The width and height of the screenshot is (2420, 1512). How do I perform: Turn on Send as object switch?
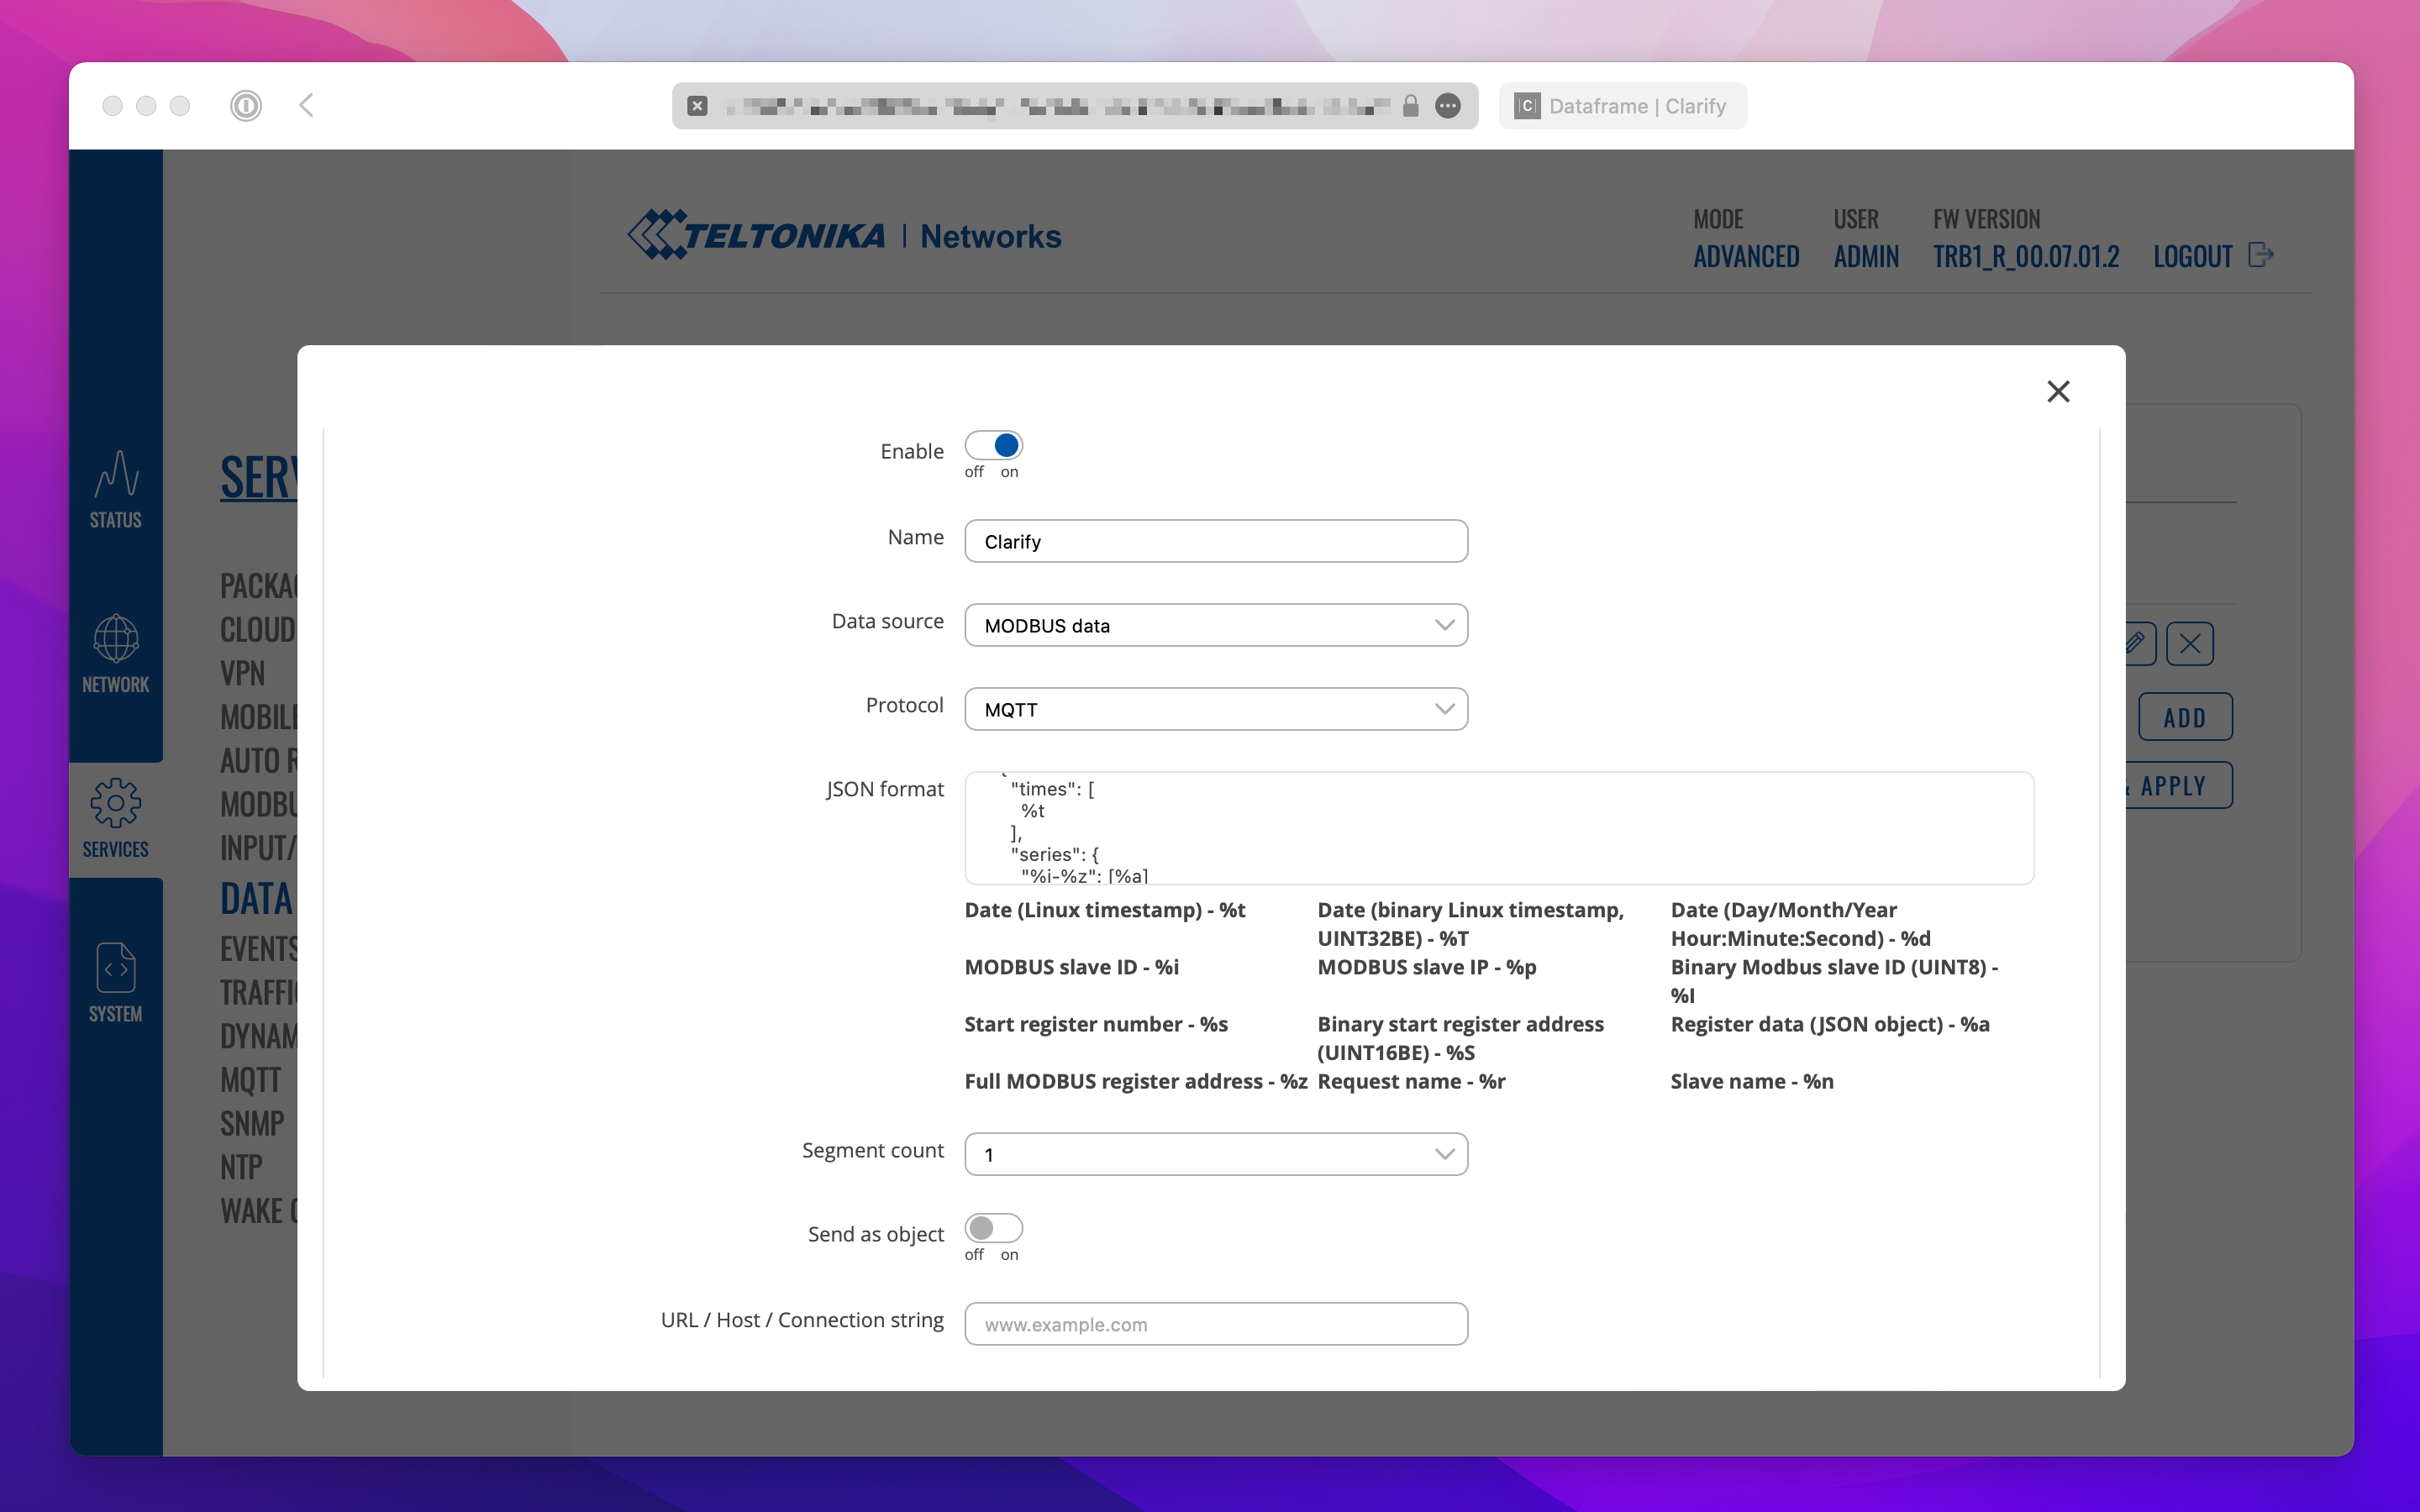993,1228
